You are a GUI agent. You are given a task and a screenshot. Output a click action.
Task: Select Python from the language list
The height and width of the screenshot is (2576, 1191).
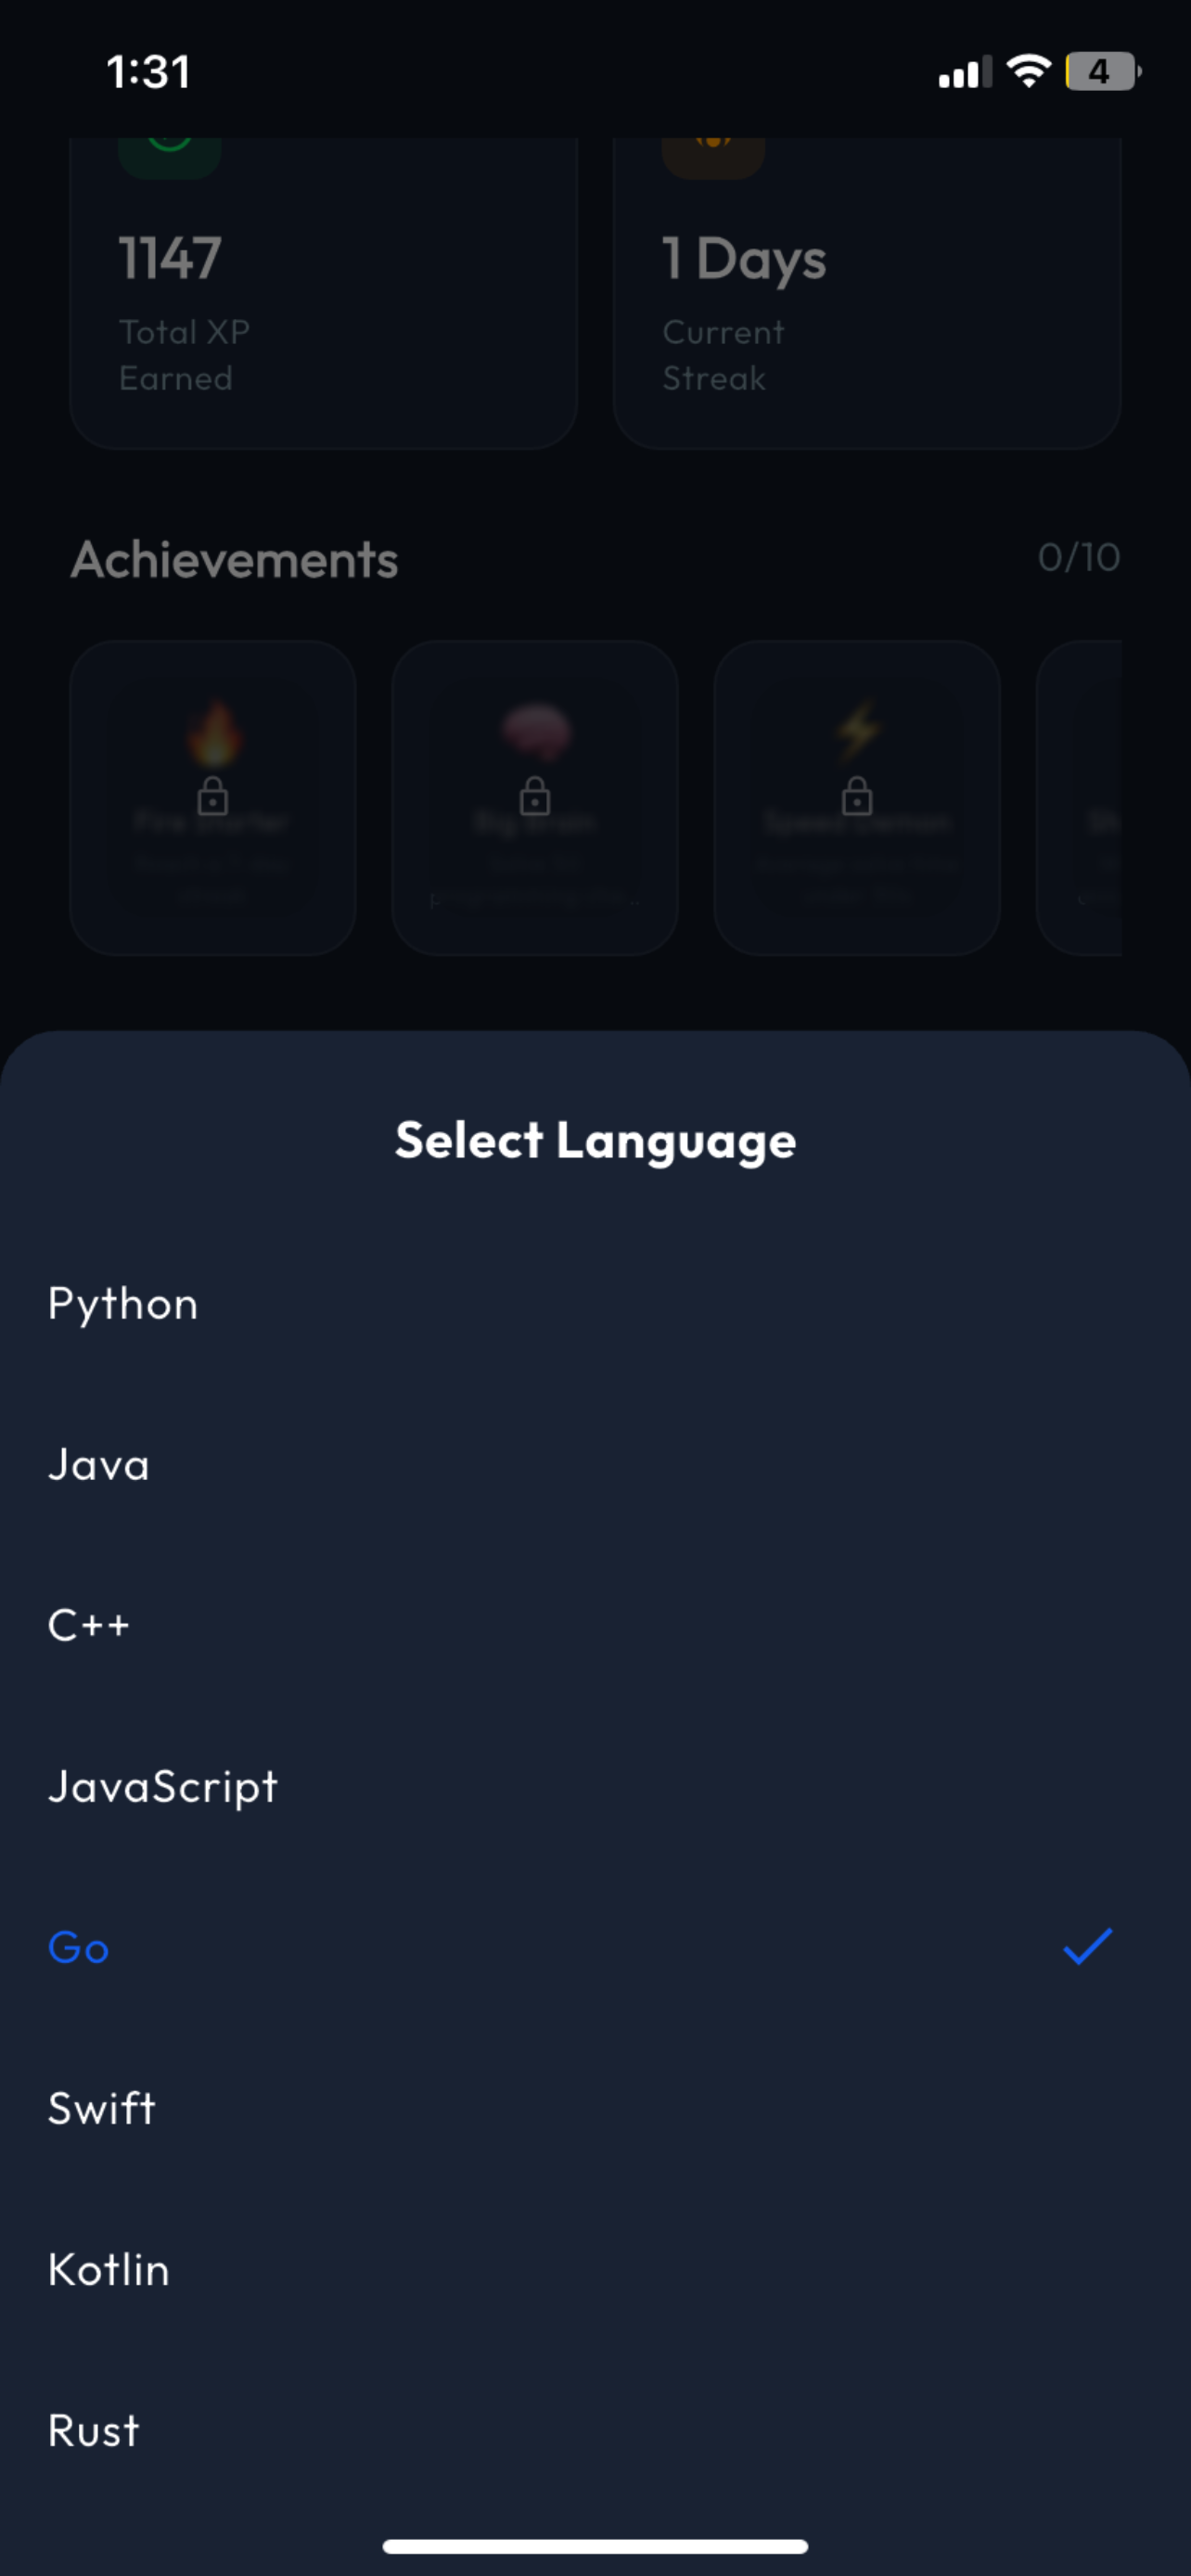coord(595,1304)
